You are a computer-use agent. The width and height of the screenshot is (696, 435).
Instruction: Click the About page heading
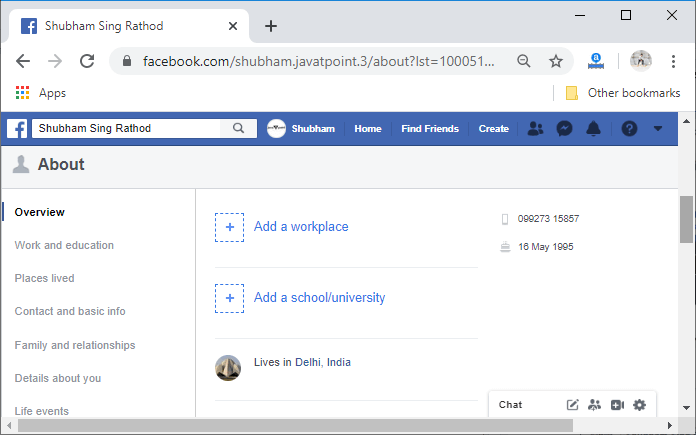(61, 164)
